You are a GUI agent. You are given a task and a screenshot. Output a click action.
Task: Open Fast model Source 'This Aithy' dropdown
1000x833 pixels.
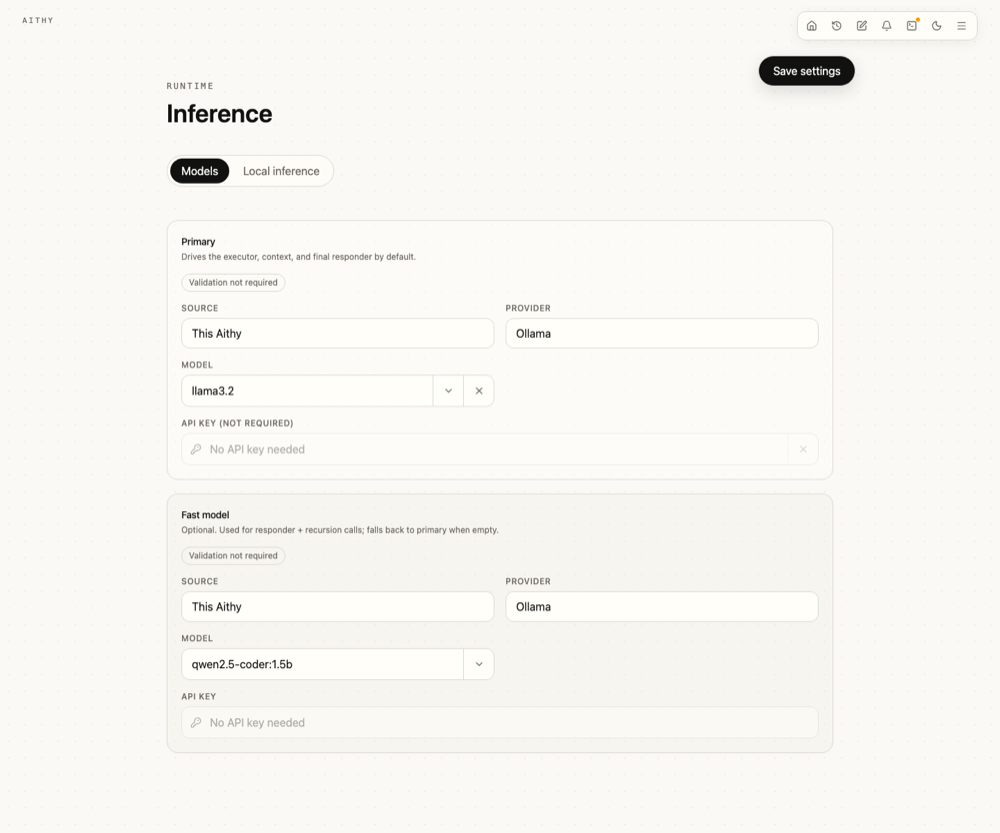point(337,607)
